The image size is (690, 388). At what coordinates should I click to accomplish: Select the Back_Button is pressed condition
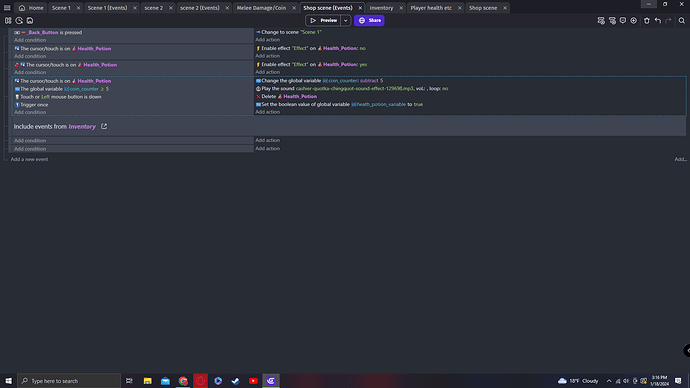point(48,33)
